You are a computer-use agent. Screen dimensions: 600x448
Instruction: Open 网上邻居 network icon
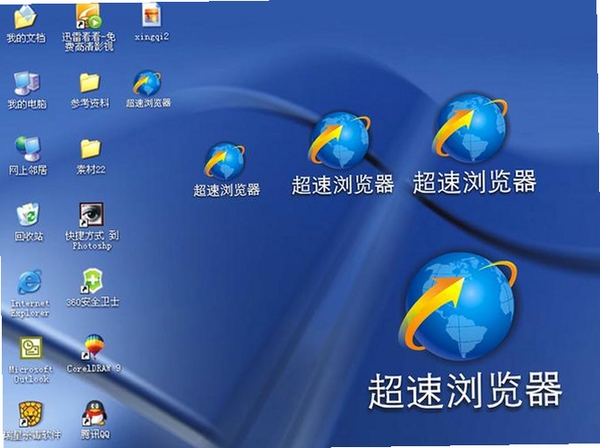tap(28, 149)
